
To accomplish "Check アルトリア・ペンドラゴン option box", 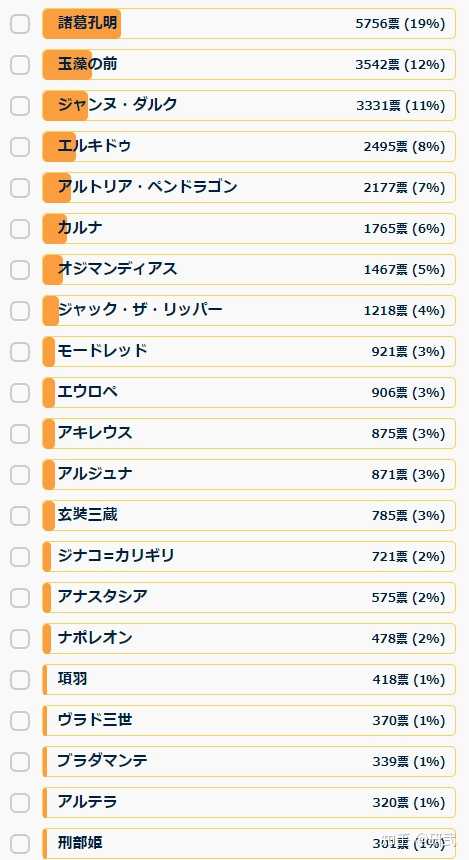I will click(x=20, y=188).
